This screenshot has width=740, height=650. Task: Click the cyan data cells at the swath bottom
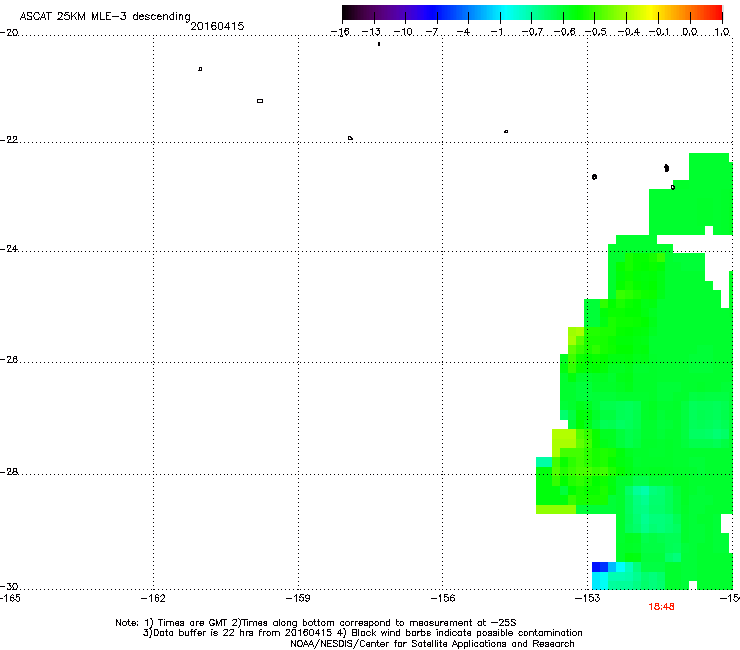click(x=600, y=581)
